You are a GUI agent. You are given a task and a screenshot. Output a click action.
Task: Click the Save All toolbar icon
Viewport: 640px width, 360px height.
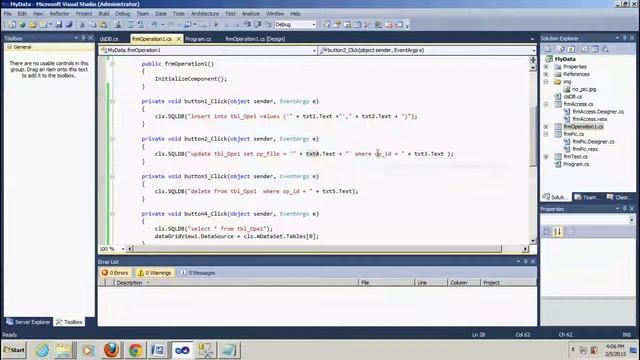(69, 25)
